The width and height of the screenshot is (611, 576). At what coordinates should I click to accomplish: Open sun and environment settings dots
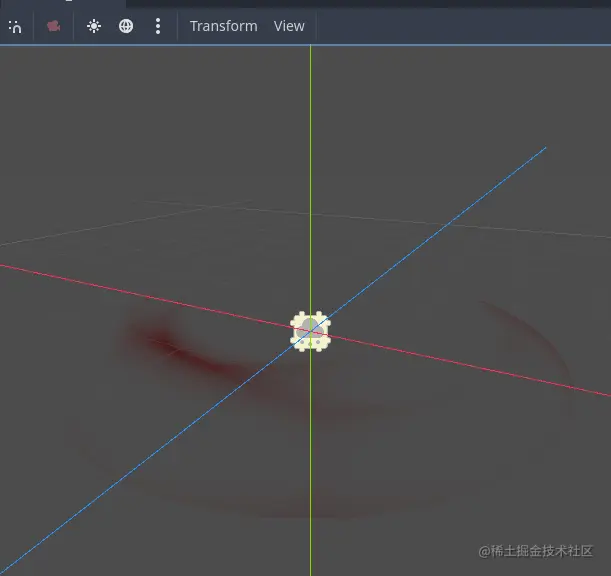click(x=158, y=26)
